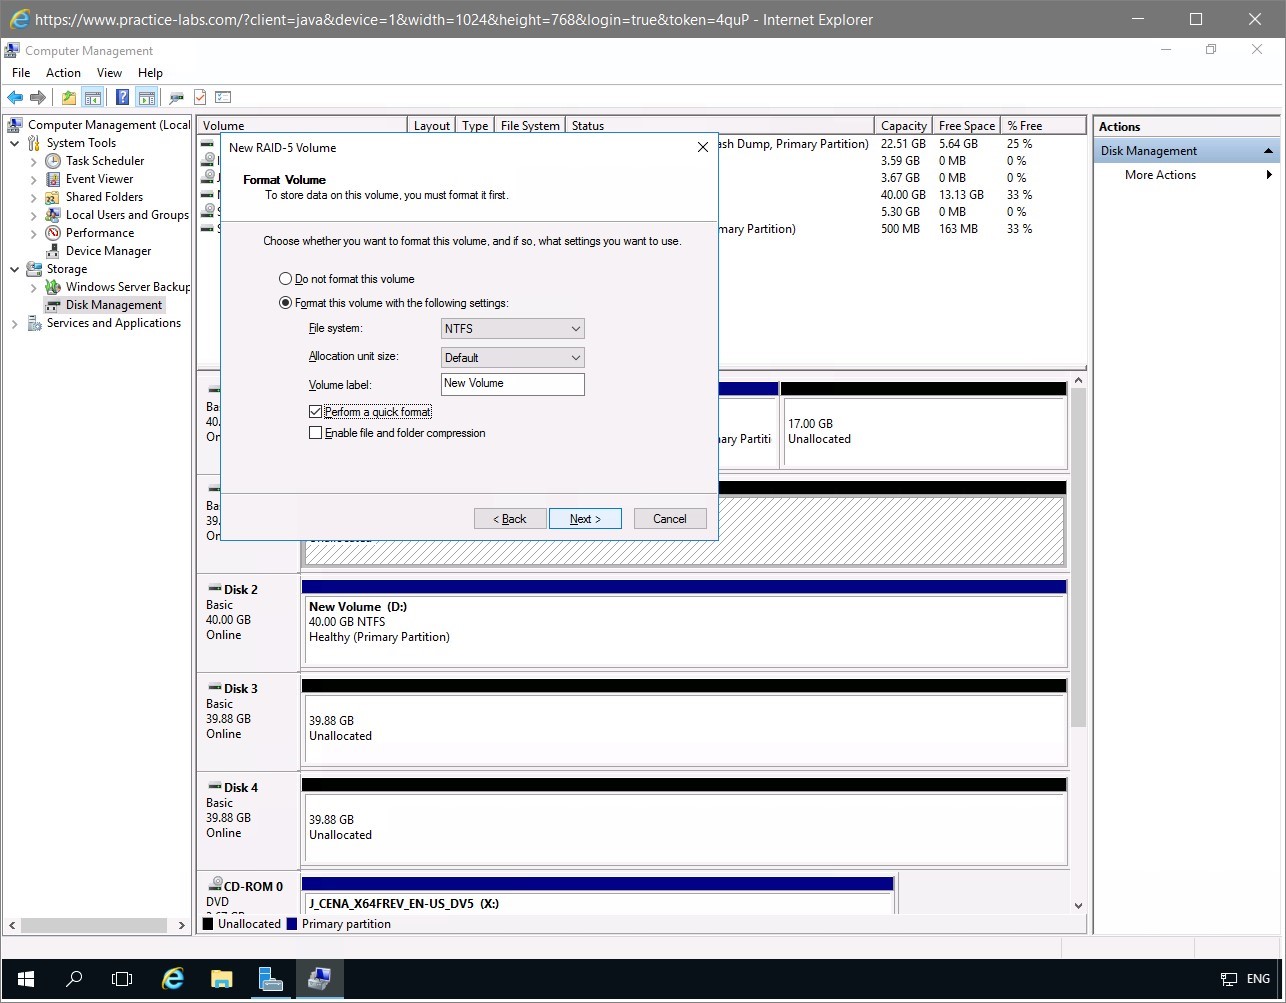Click the Server Manager taskbar icon
This screenshot has width=1286, height=1003.
click(270, 978)
